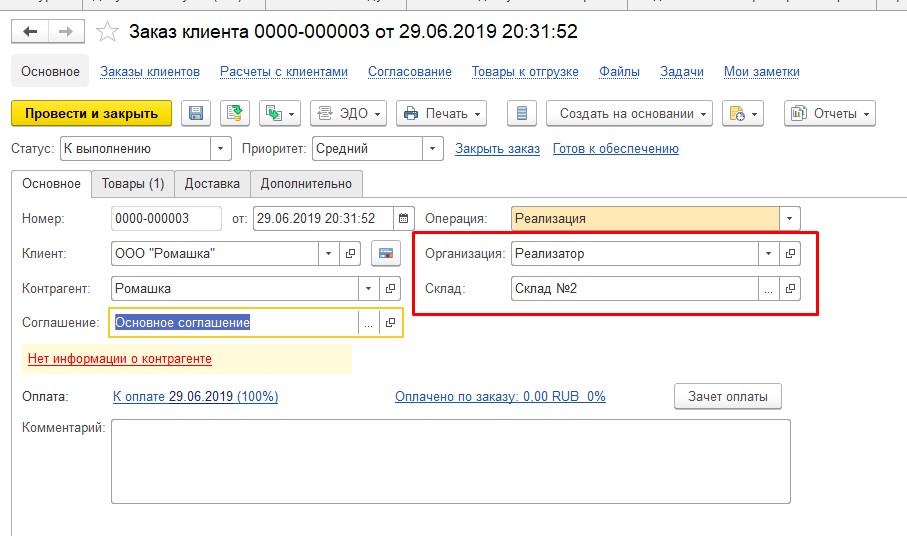Open Организация record with open-form icon

[790, 253]
